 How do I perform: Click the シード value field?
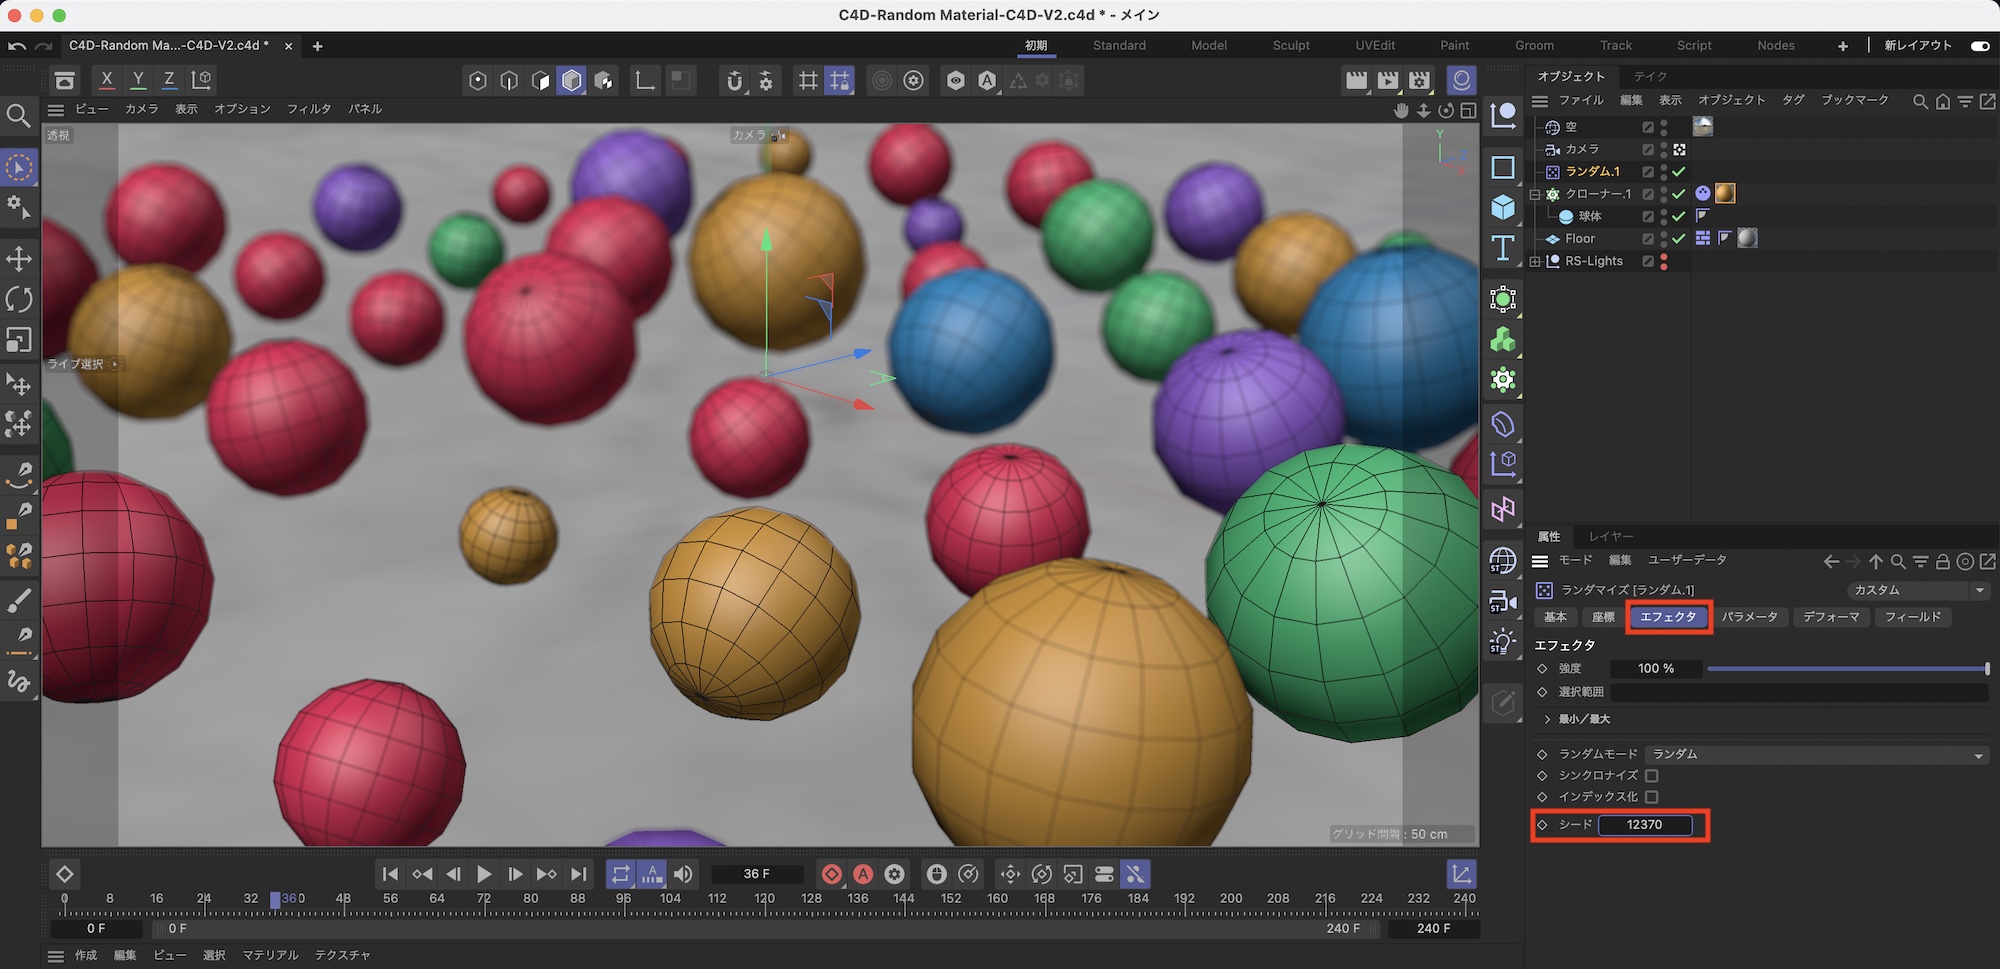click(x=1645, y=825)
